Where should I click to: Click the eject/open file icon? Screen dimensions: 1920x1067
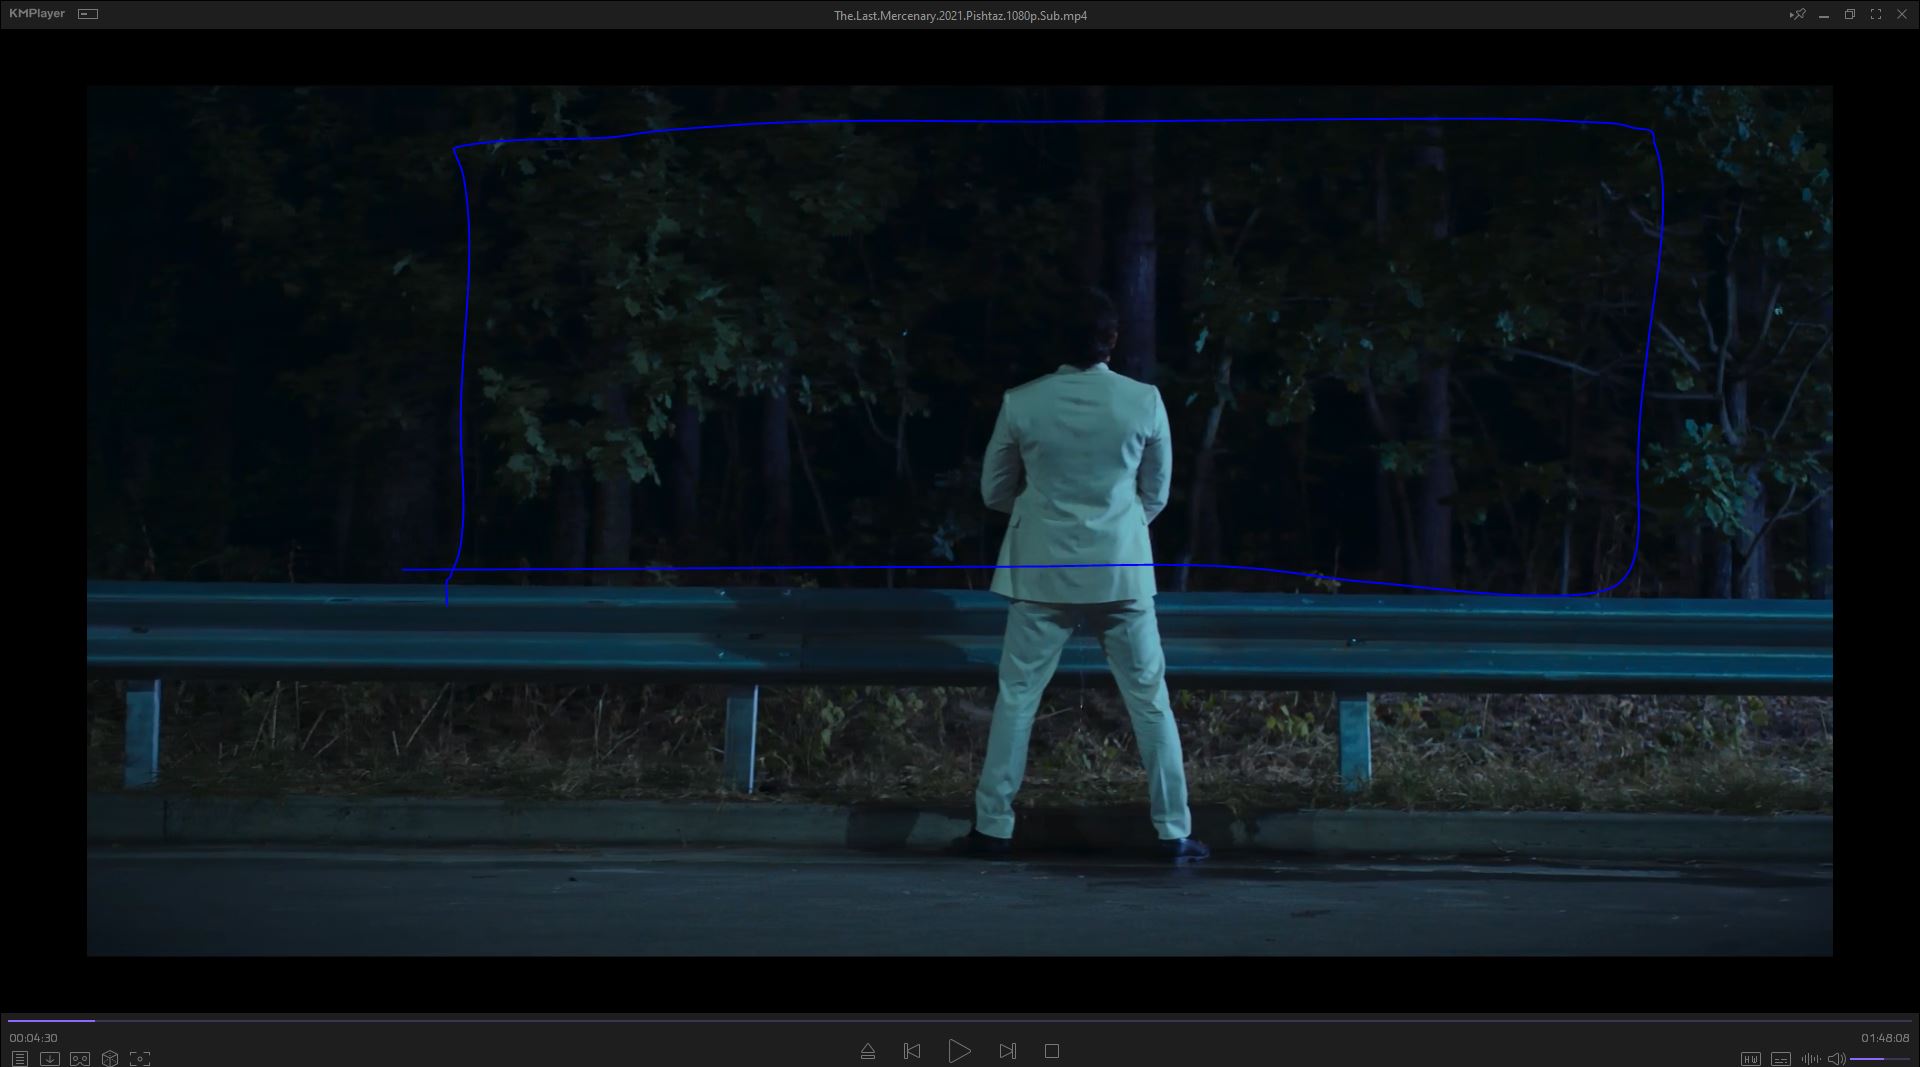point(867,1051)
